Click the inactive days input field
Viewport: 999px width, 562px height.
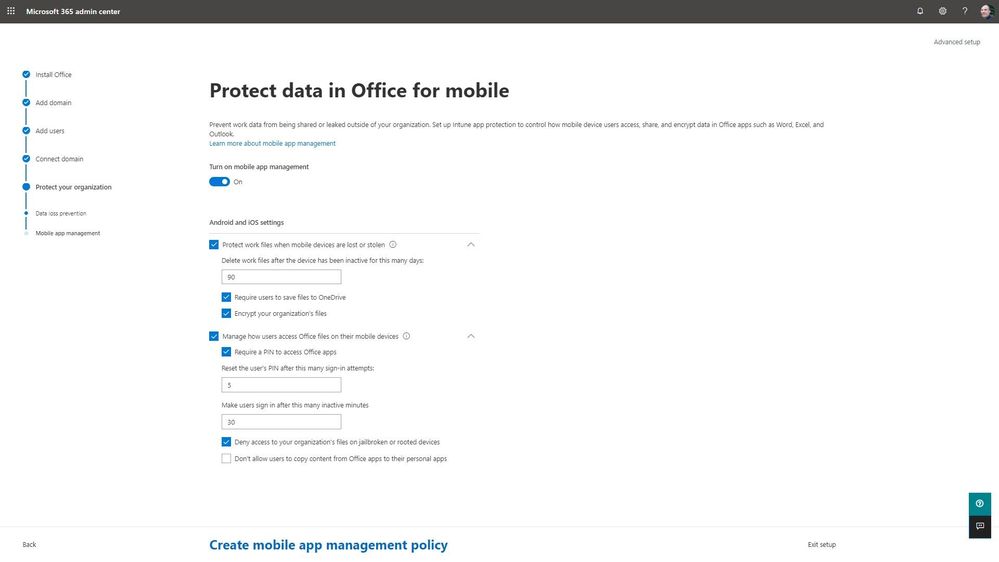tap(281, 277)
